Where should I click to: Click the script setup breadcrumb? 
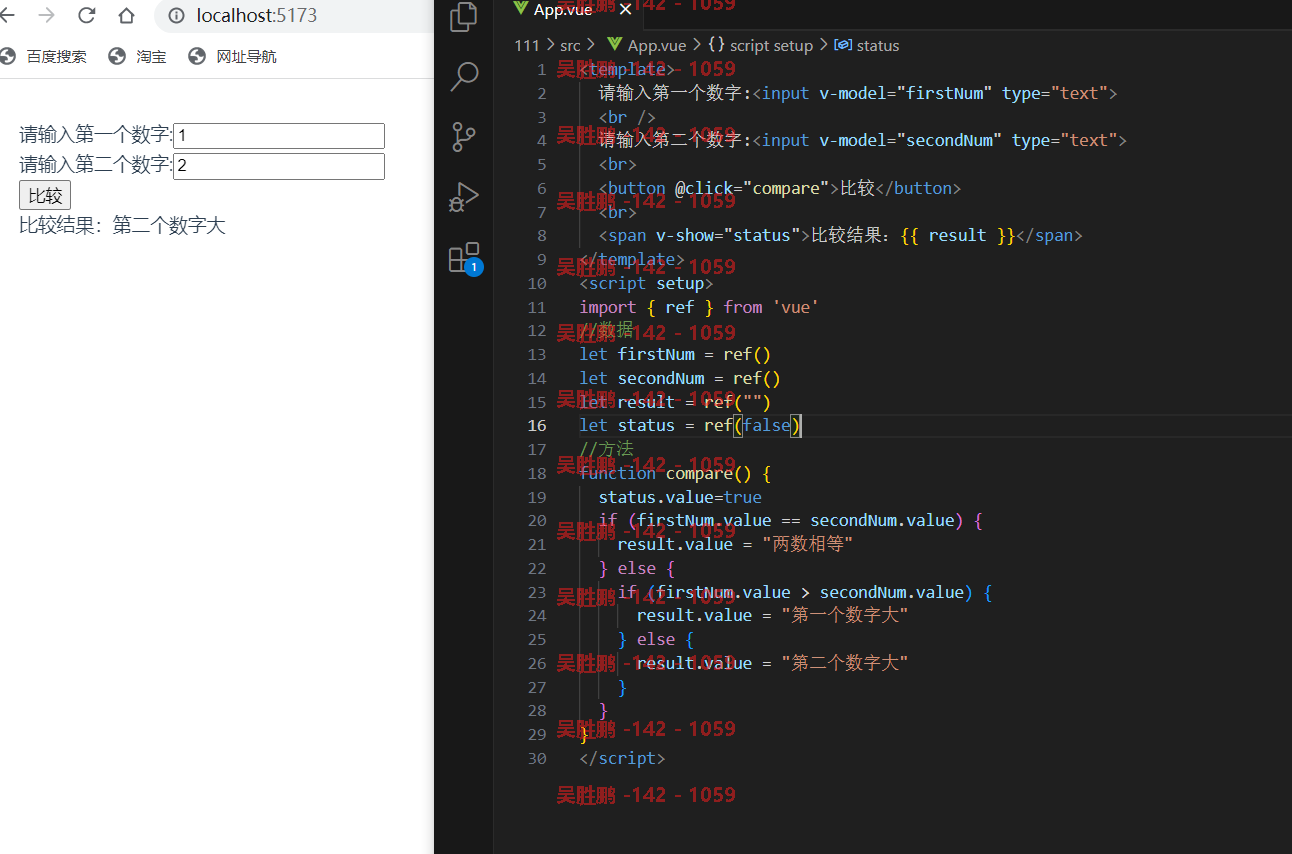point(760,46)
